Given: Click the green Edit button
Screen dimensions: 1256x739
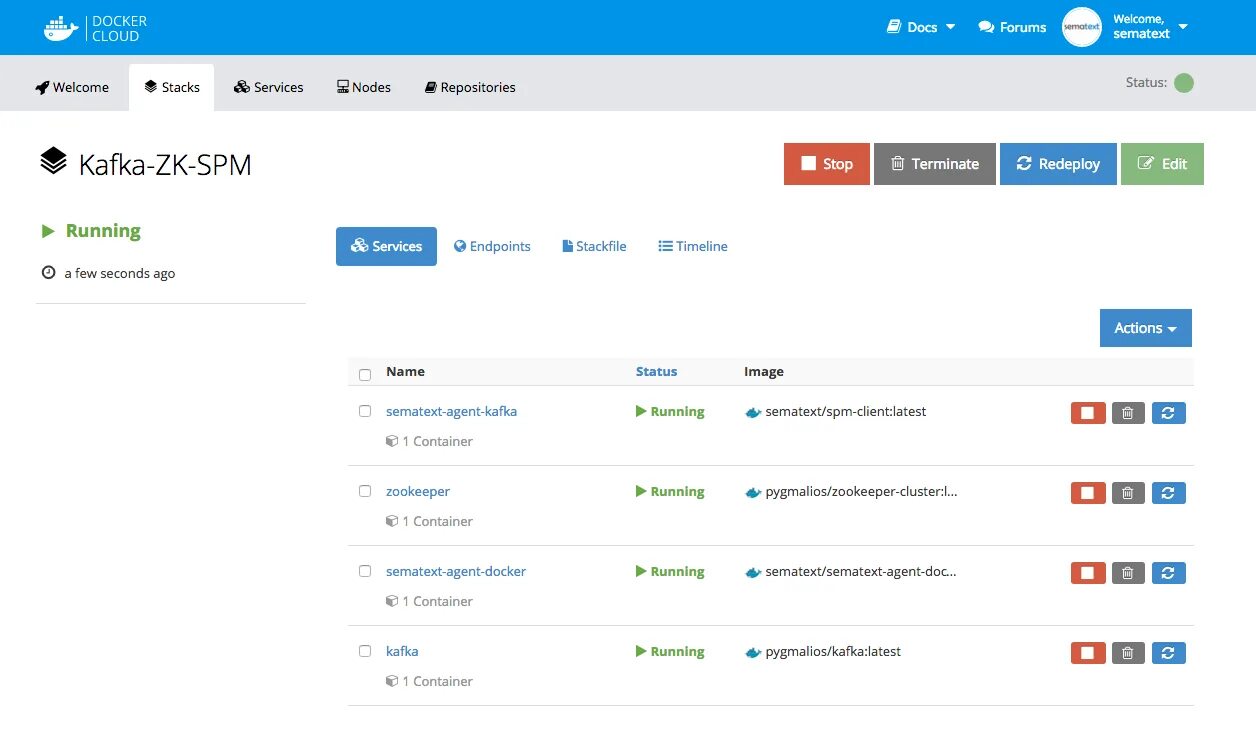Looking at the screenshot, I should click(1162, 164).
